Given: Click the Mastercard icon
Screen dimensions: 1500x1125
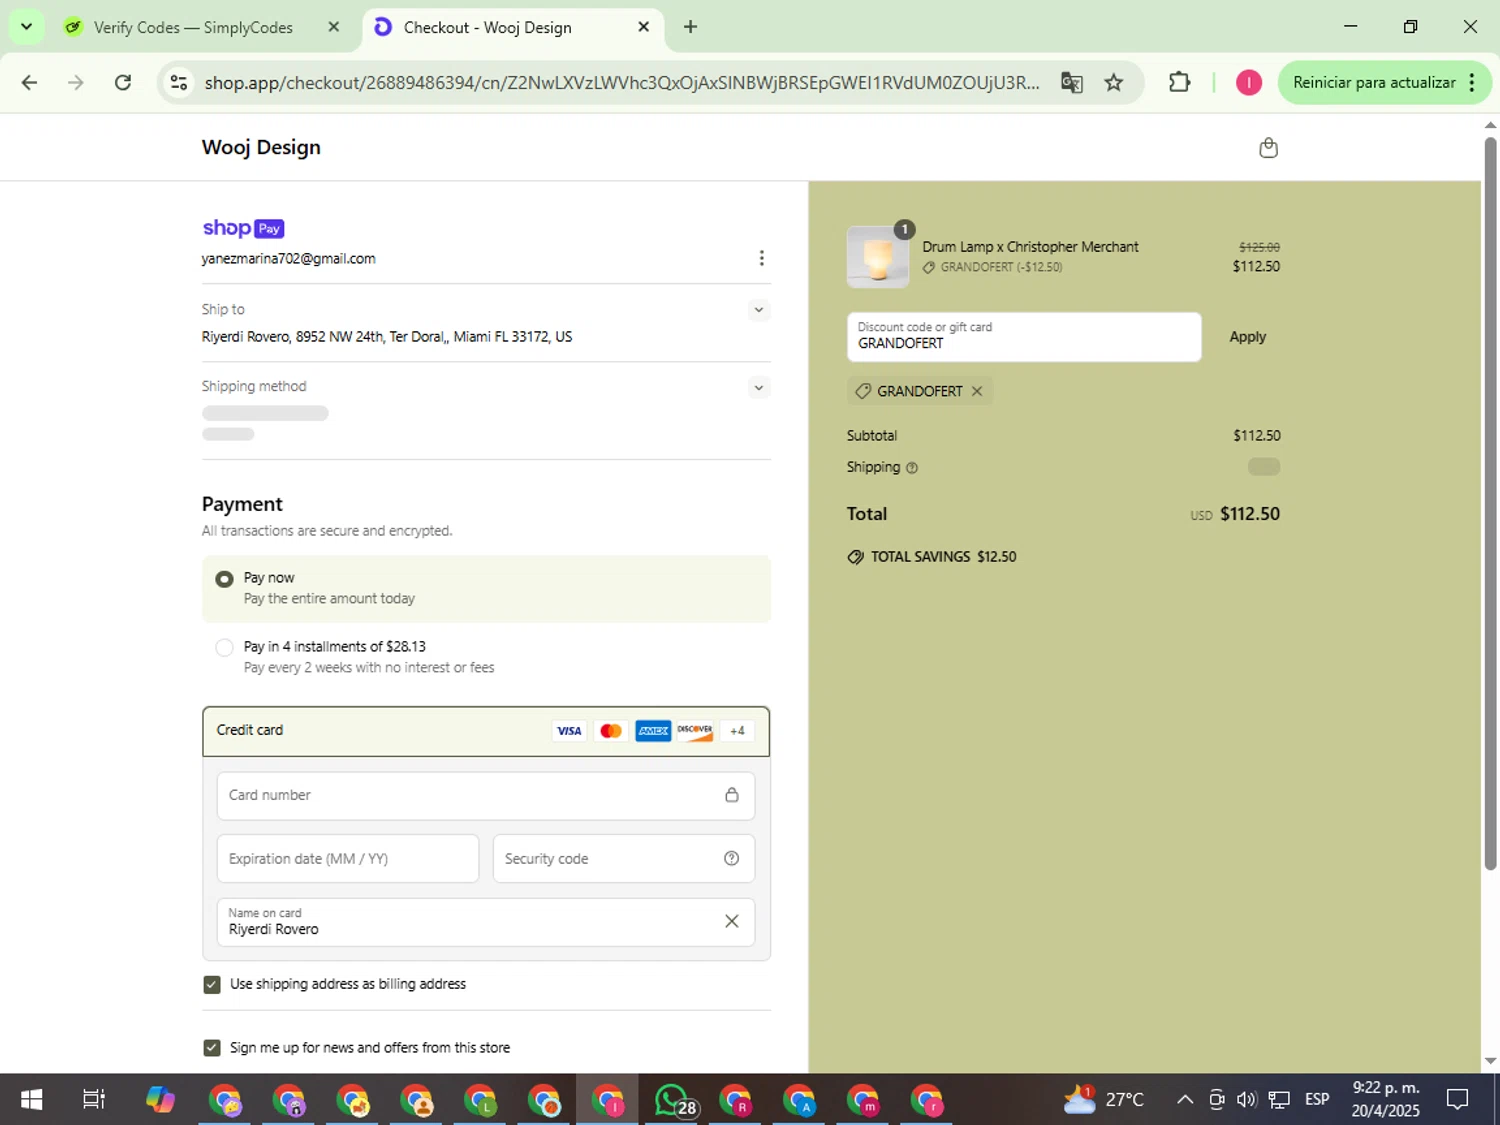Looking at the screenshot, I should point(611,731).
